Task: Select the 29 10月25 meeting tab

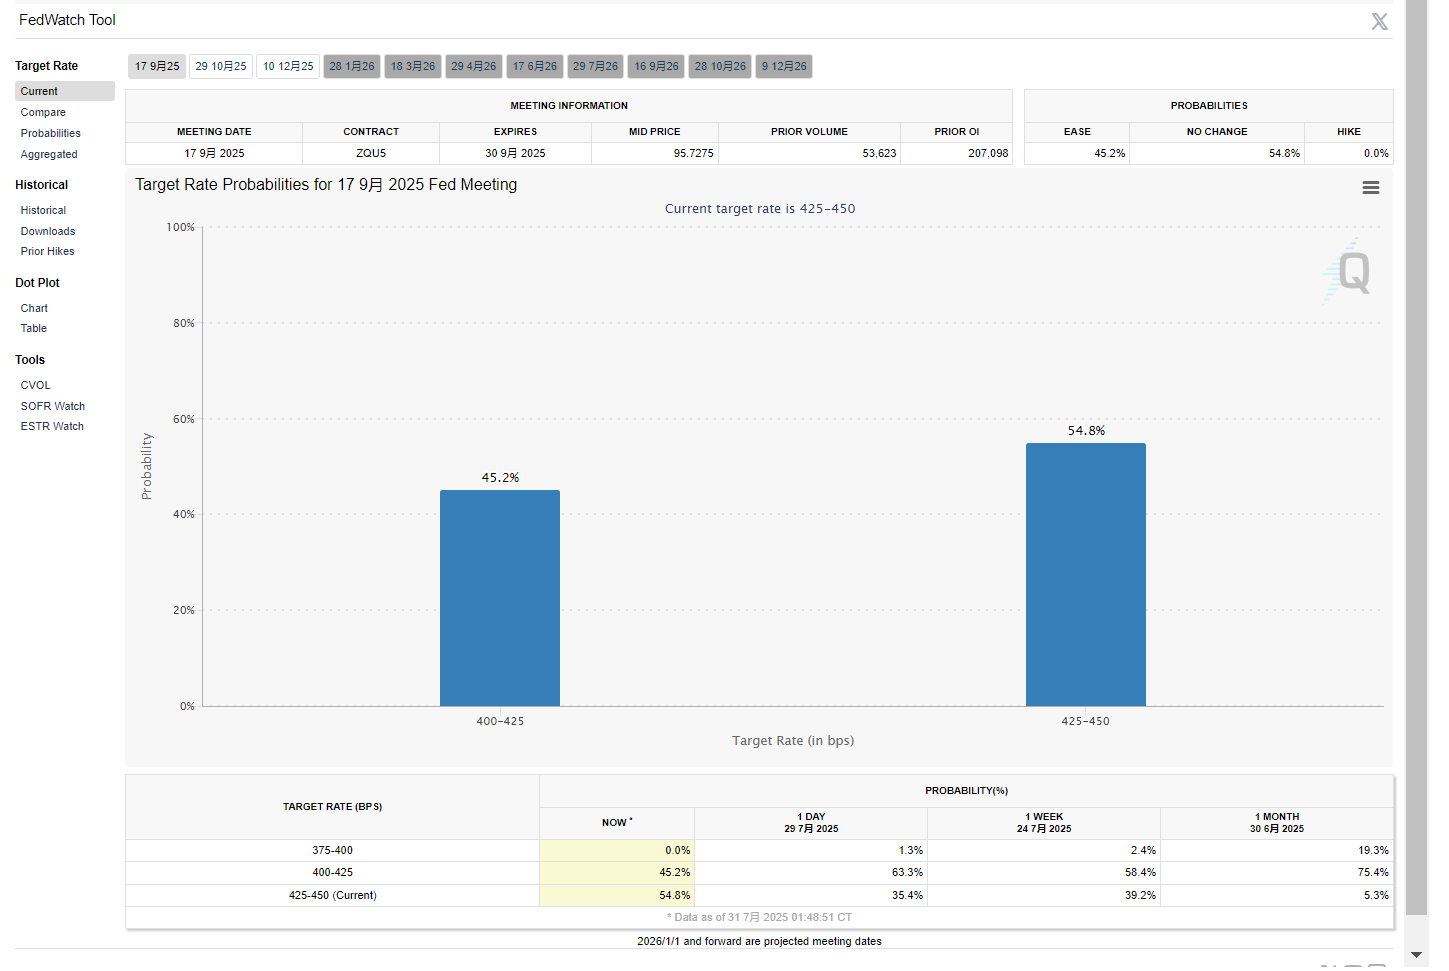Action: (221, 67)
